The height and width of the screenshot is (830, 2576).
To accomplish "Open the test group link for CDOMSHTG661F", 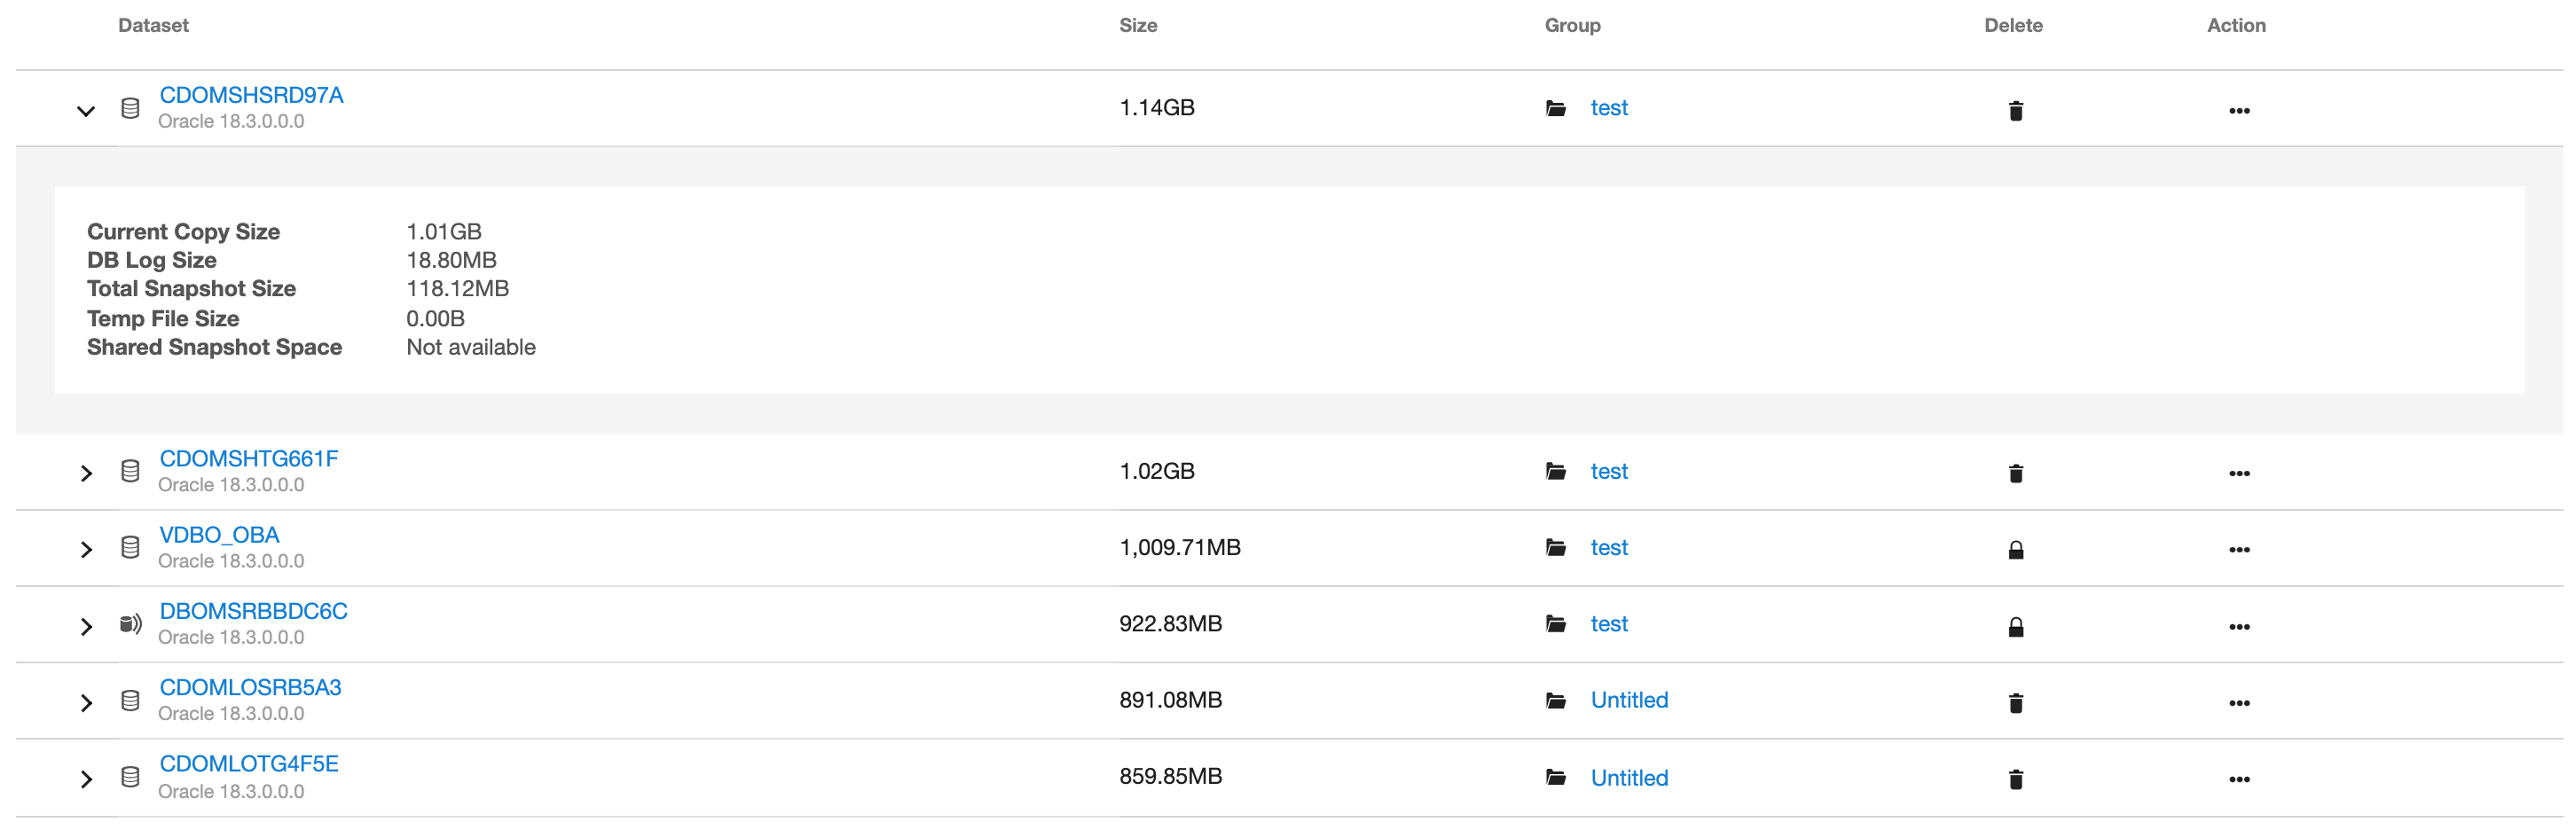I will point(1608,471).
